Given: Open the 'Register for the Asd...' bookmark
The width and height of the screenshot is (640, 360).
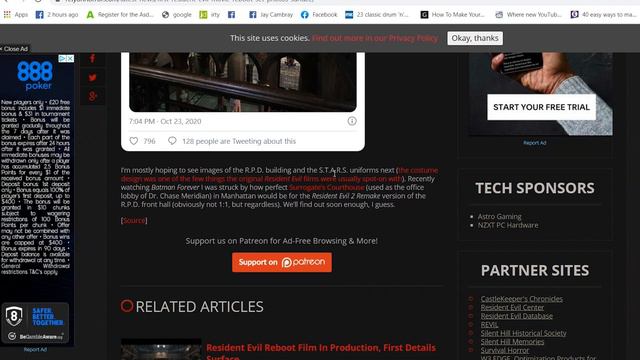Looking at the screenshot, I should [120, 15].
